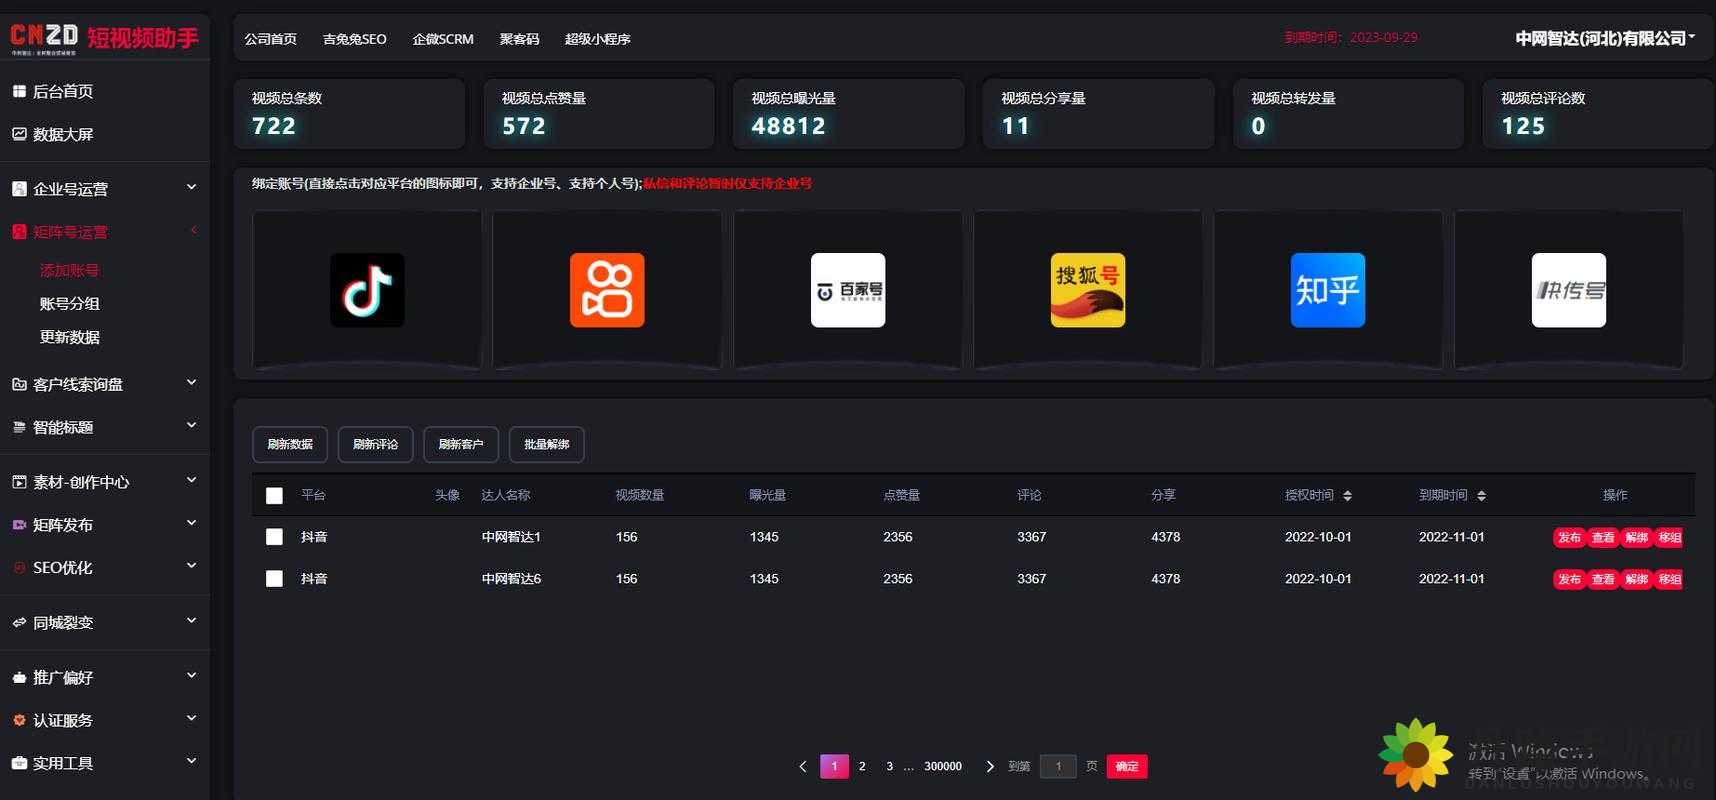Click the red 确定 pagination button
Viewport: 1716px width, 800px height.
[x=1127, y=767]
